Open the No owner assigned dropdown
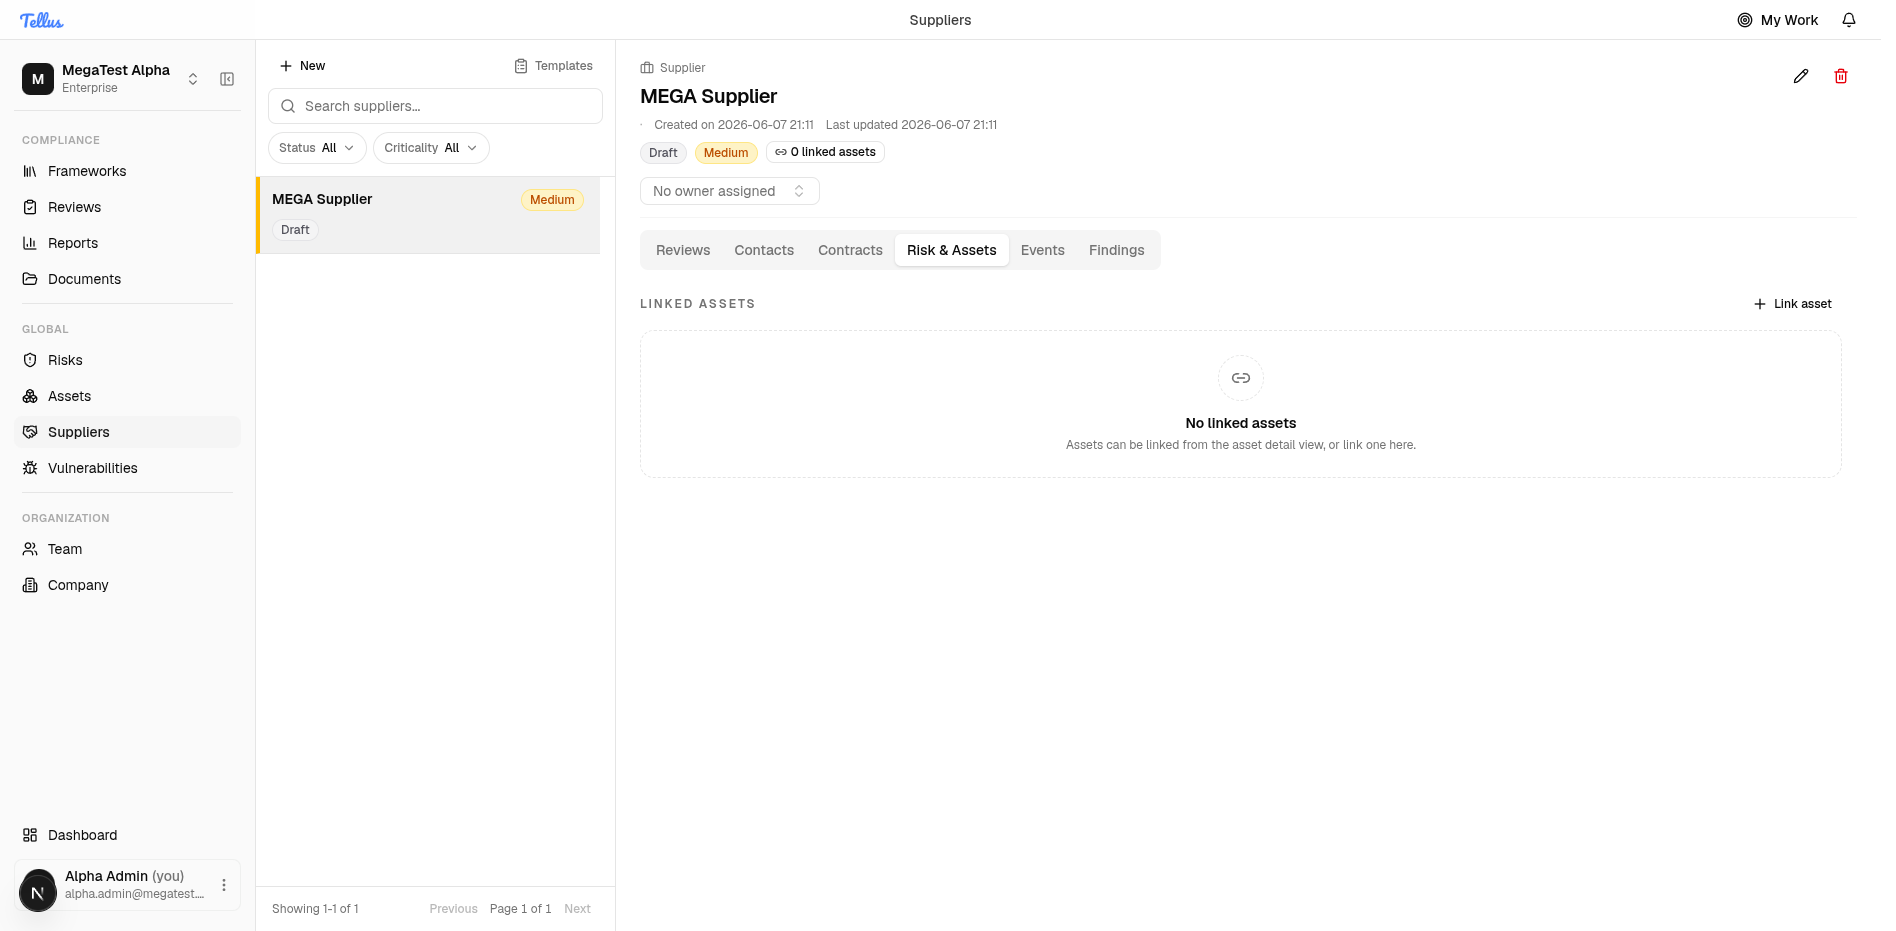The image size is (1896, 931). tap(730, 191)
